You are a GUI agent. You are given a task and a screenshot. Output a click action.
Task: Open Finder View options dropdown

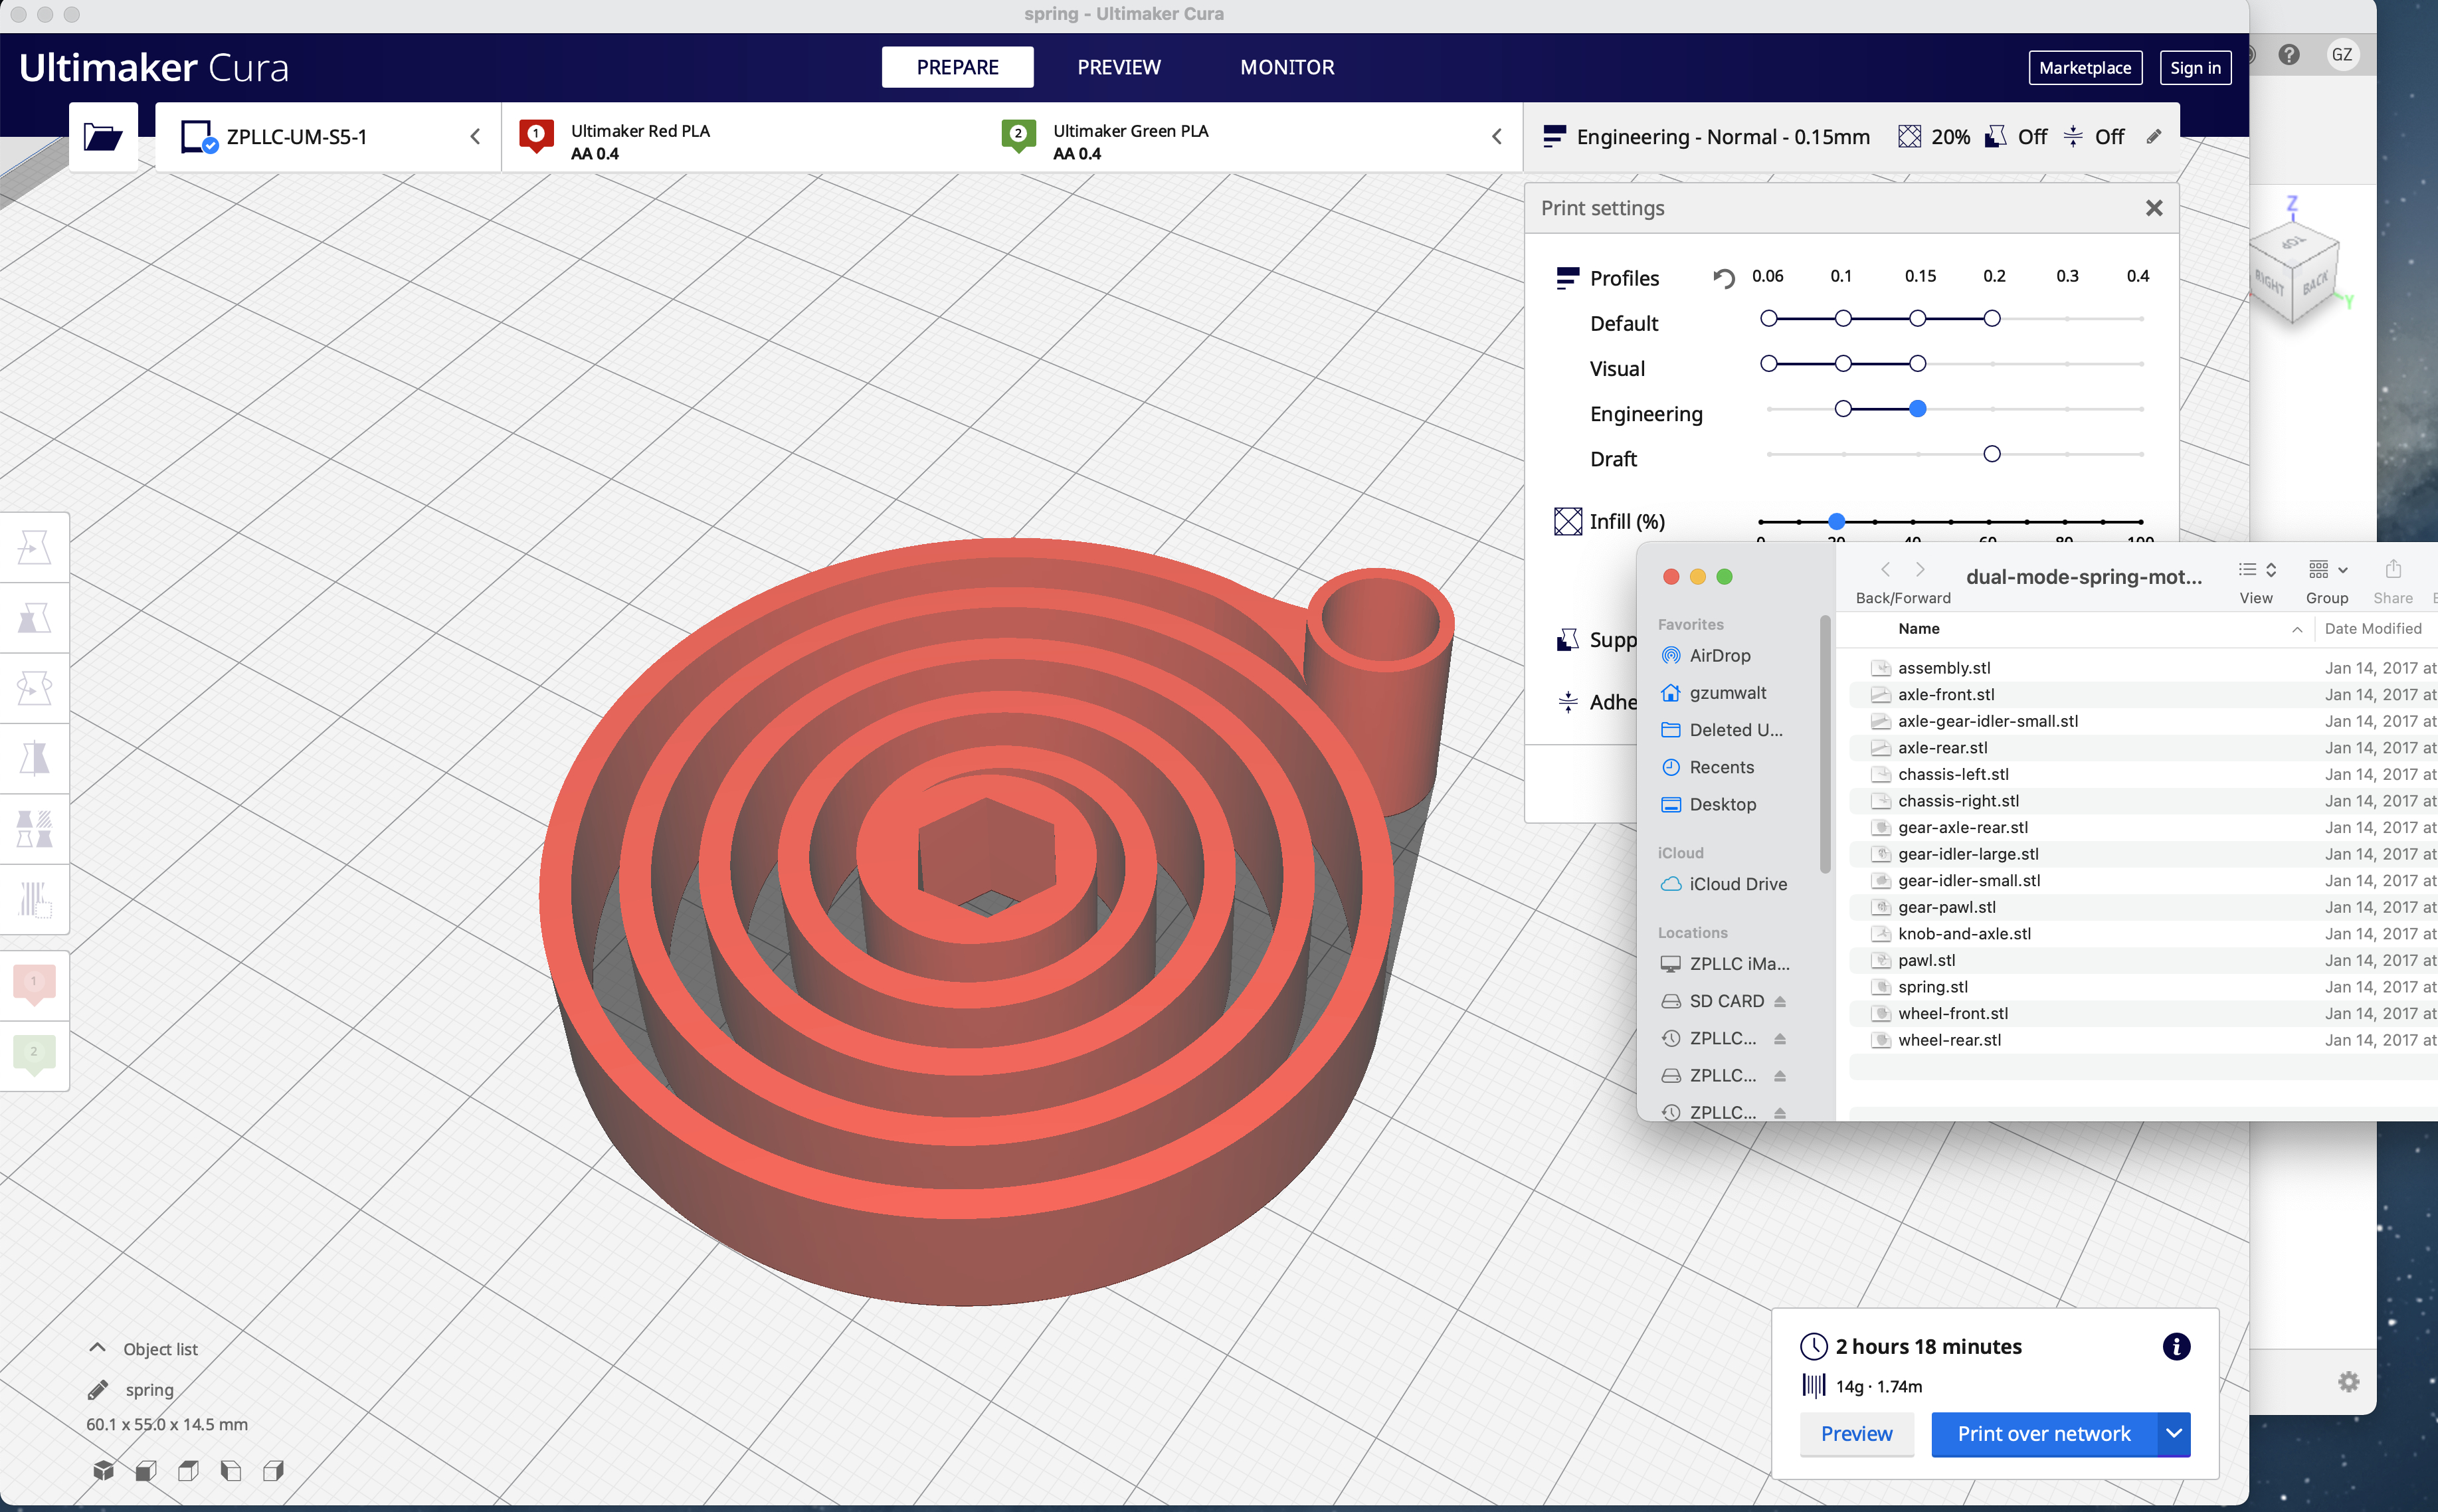pos(2257,569)
